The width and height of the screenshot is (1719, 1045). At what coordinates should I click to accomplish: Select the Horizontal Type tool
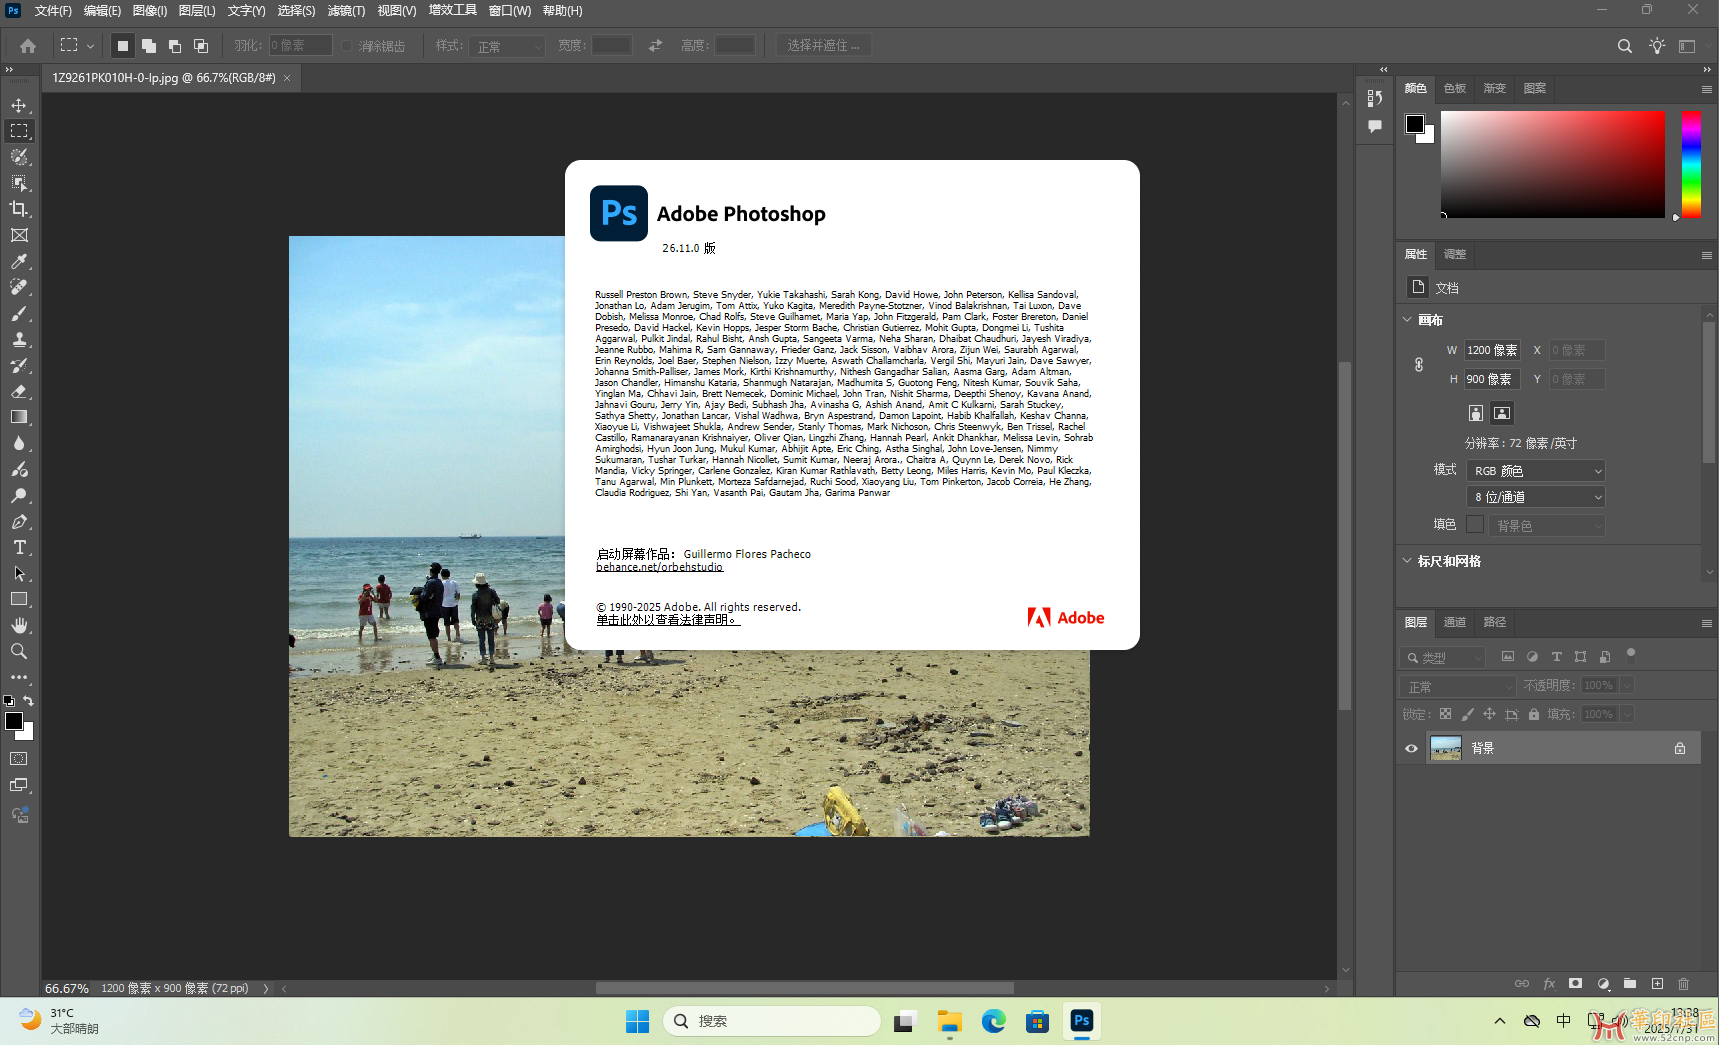click(19, 547)
